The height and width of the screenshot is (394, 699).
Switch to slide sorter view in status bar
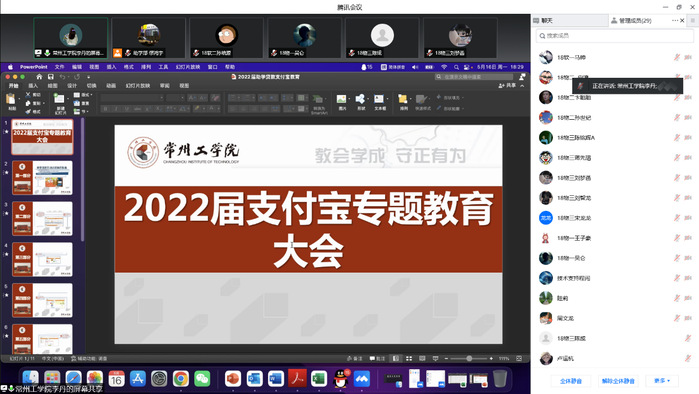[x=409, y=358]
